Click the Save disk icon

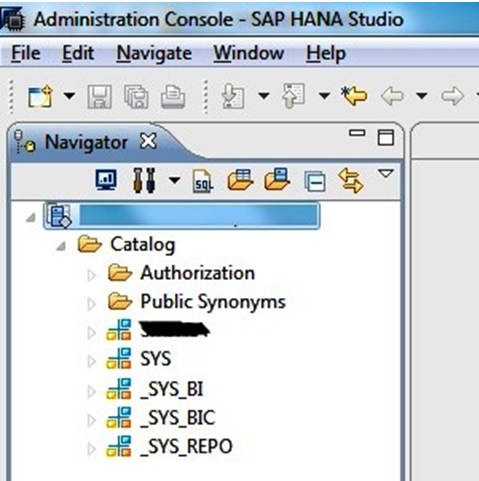pyautogui.click(x=99, y=97)
